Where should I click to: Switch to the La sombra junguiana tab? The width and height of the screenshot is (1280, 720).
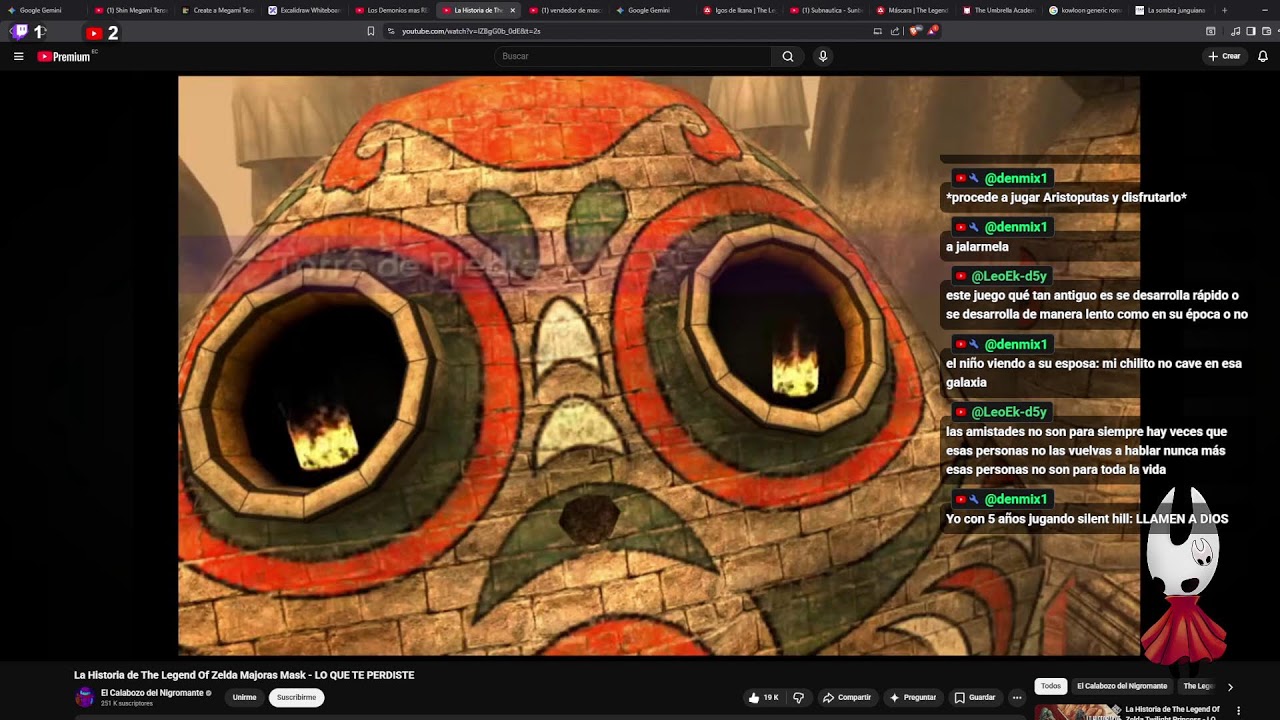coord(1172,10)
